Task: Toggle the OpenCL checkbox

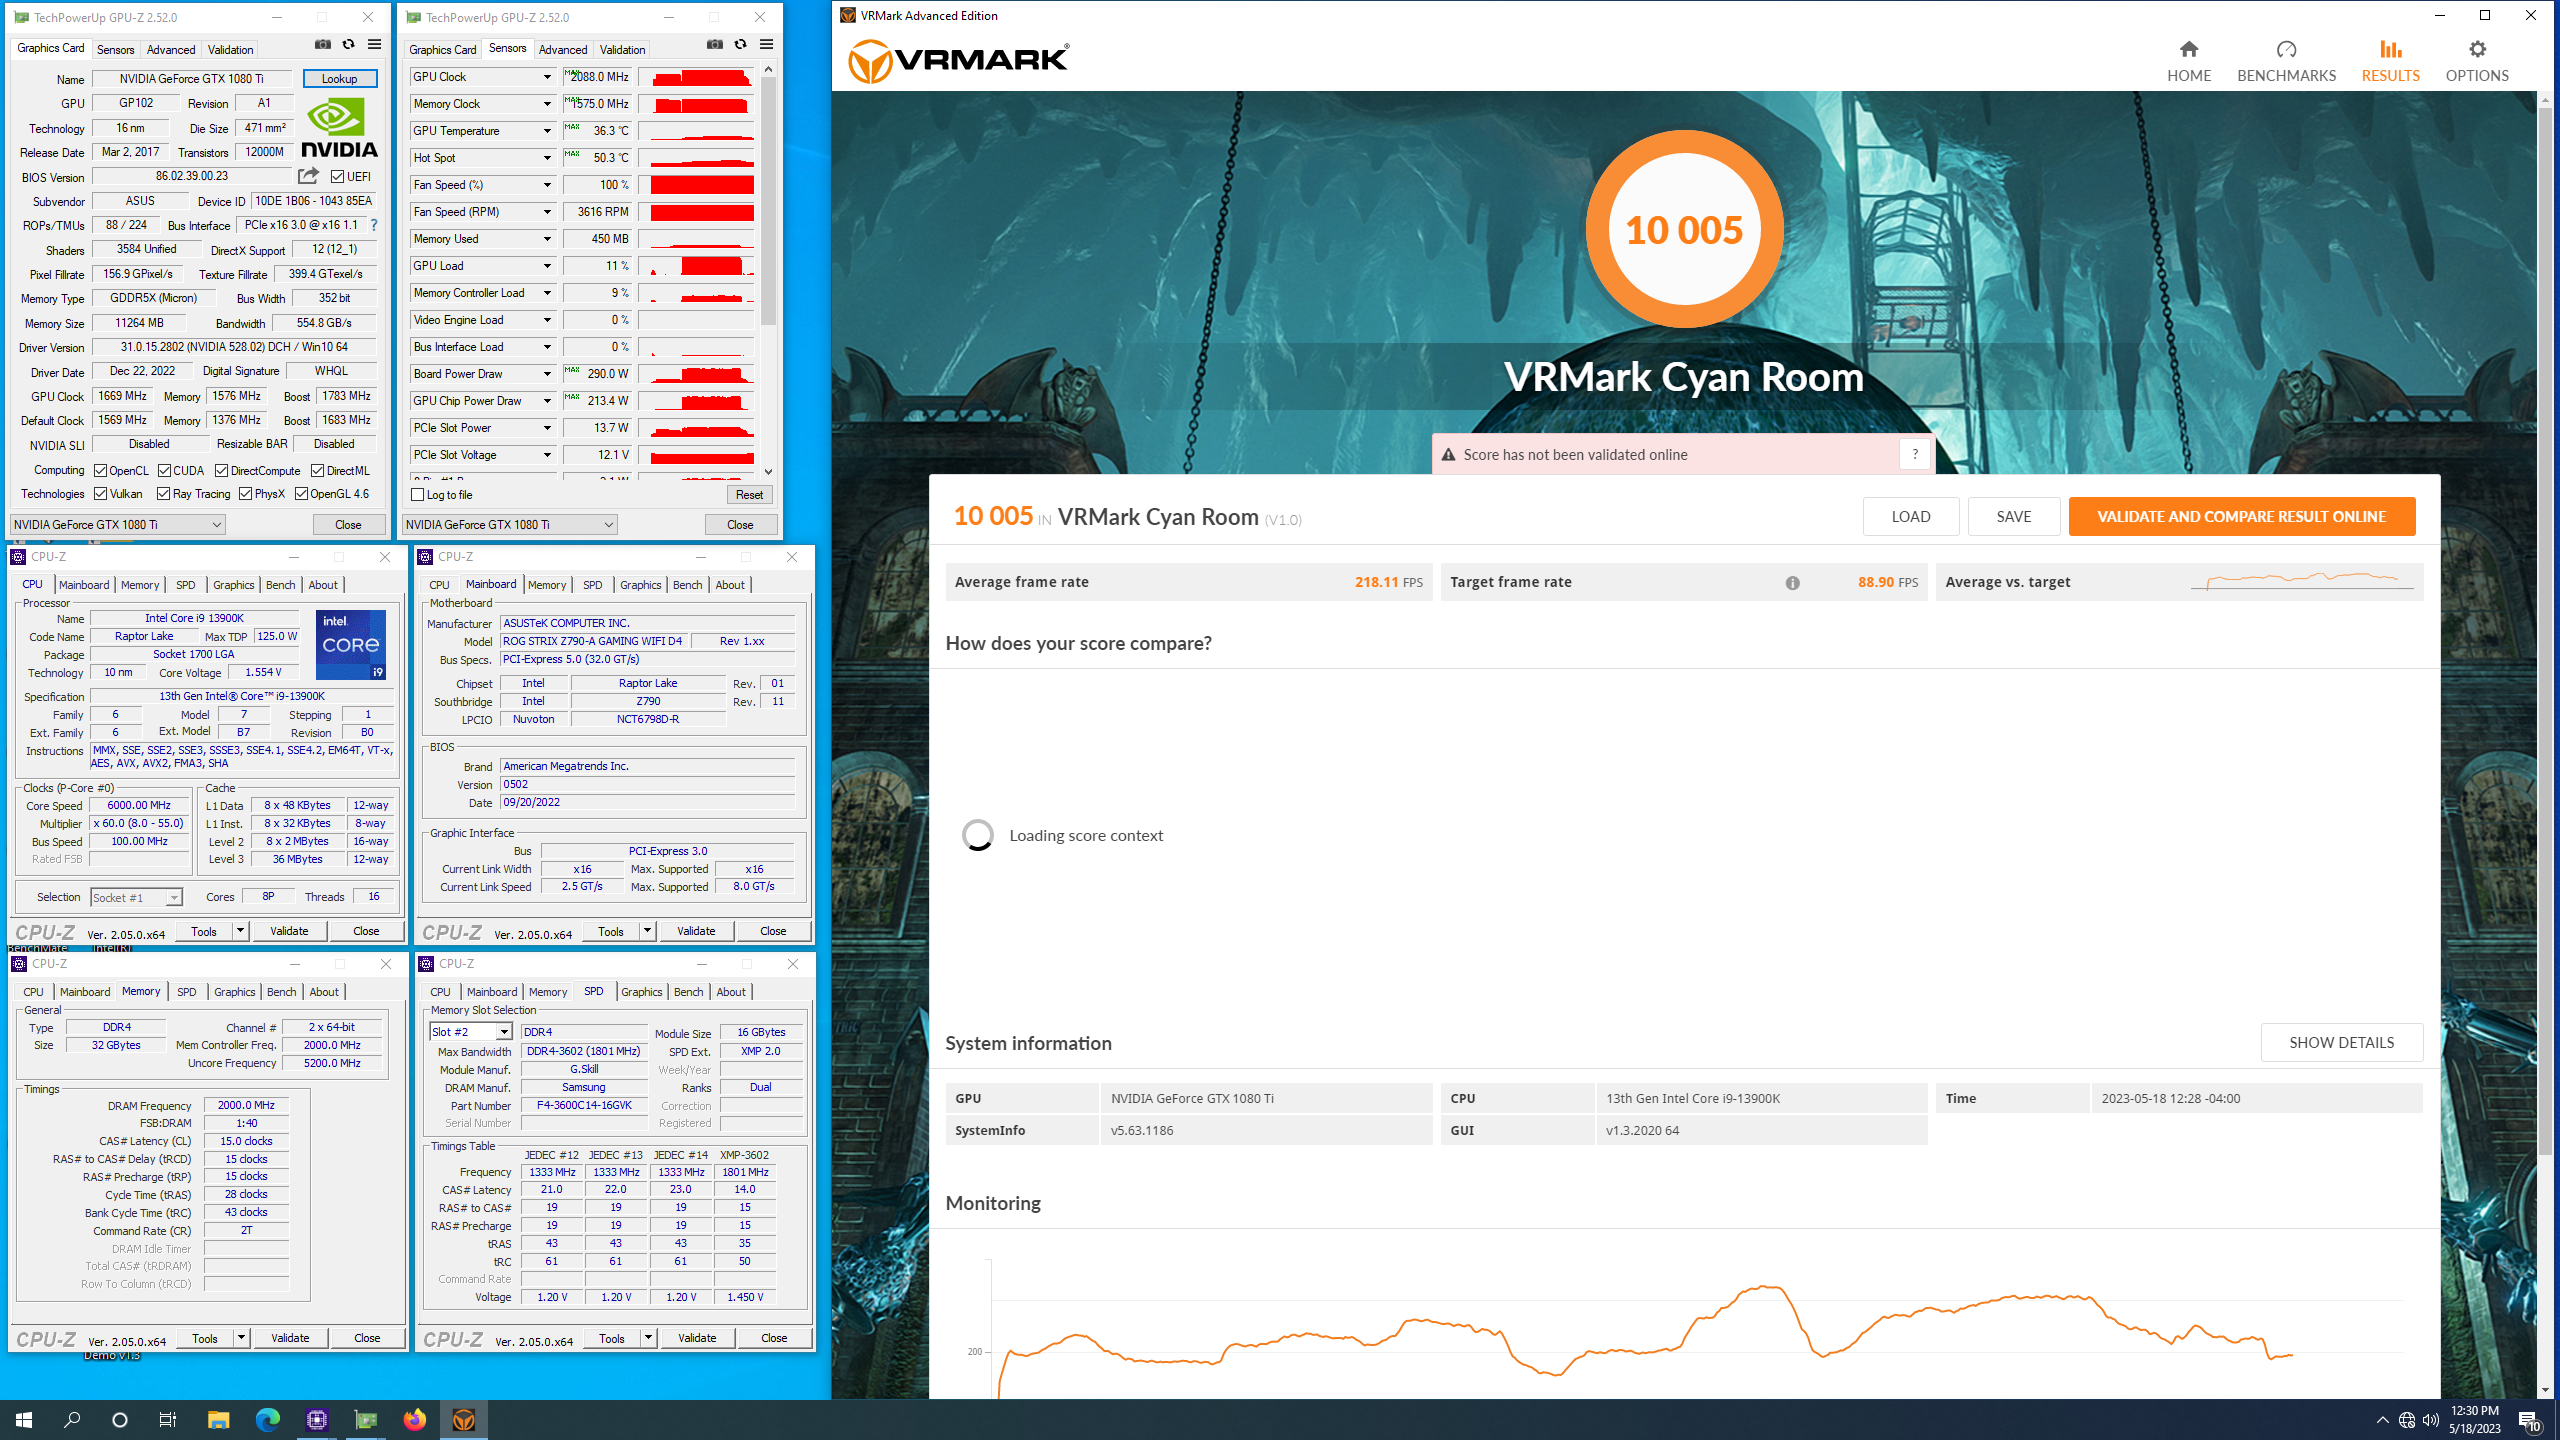Action: click(100, 471)
